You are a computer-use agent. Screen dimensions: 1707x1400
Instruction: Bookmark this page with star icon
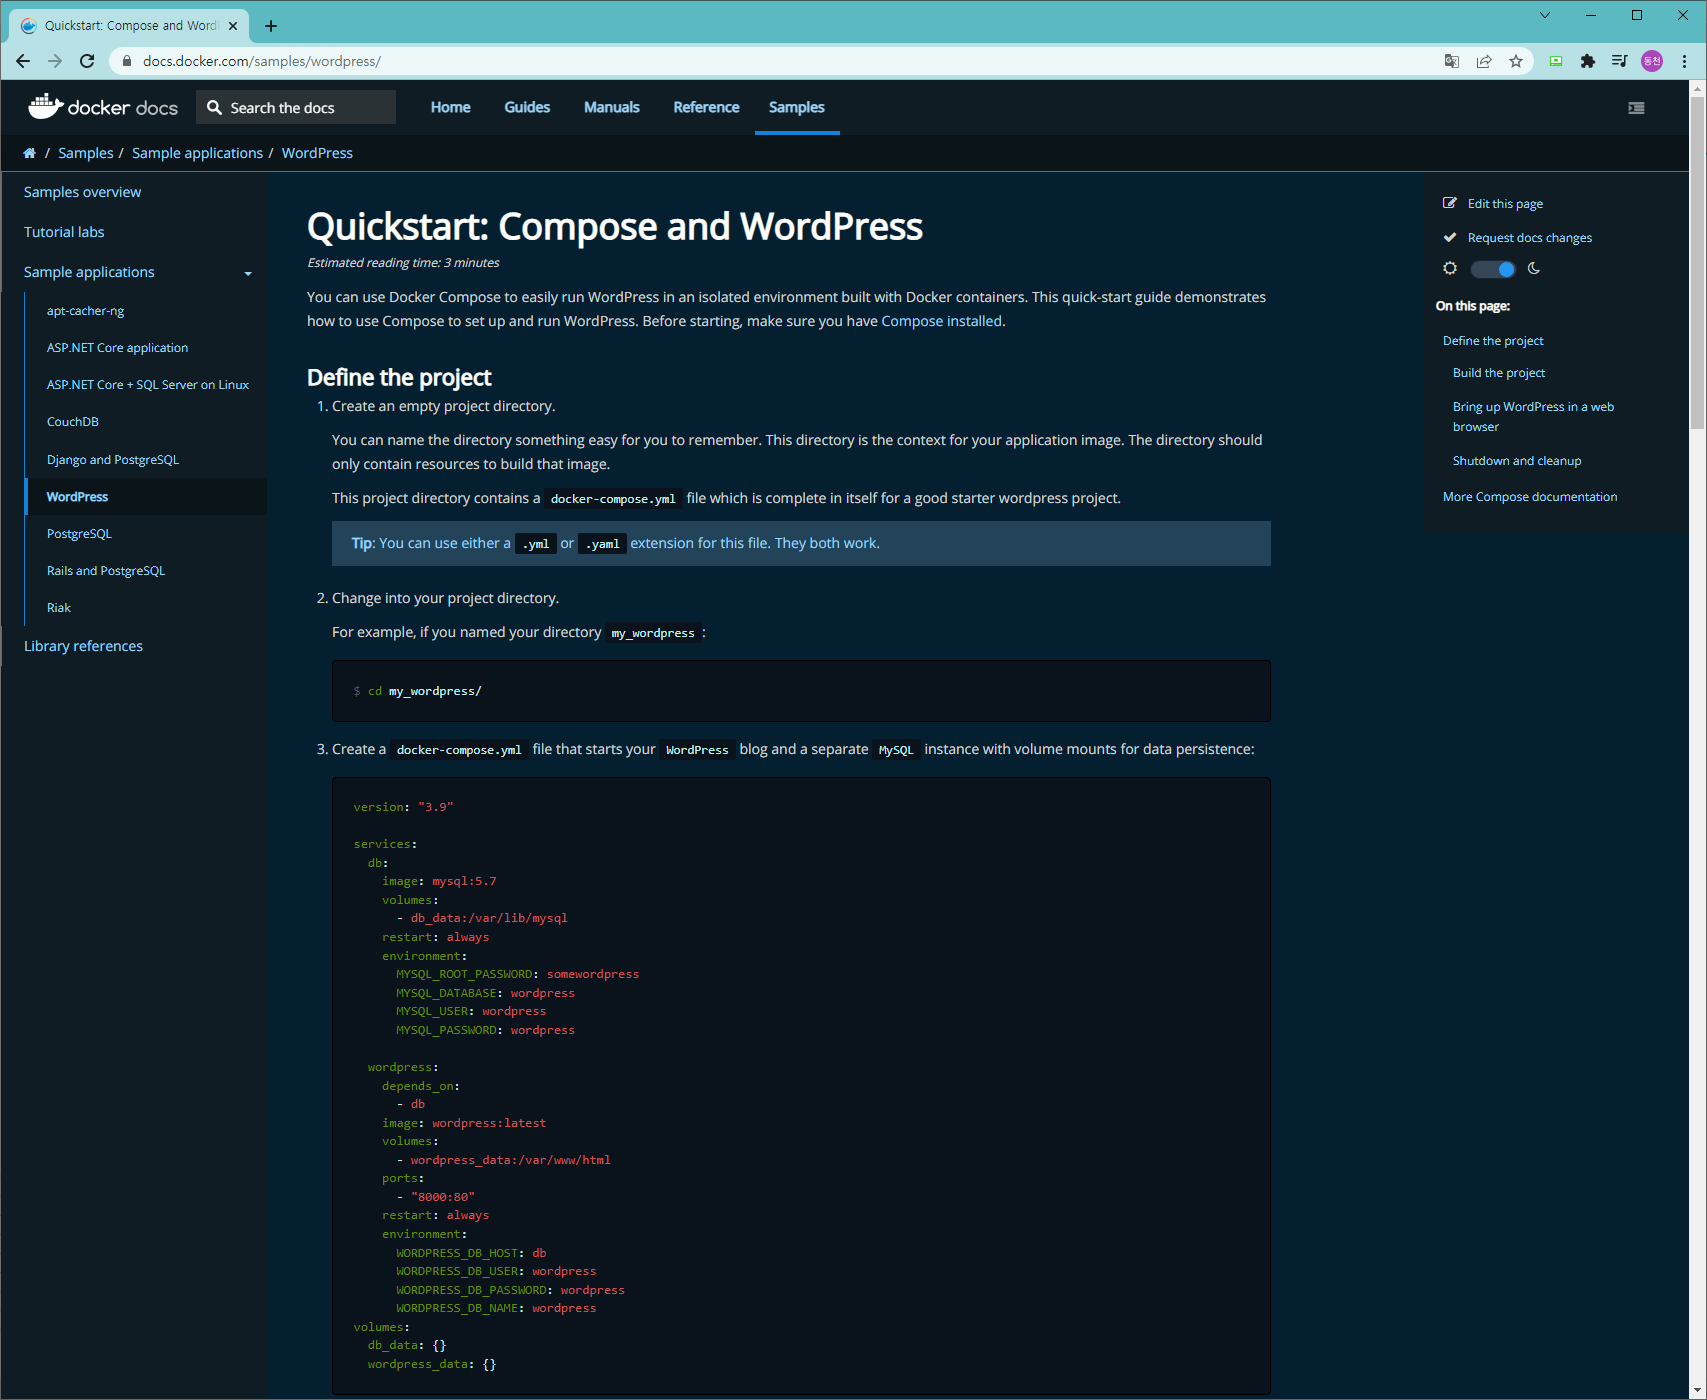pos(1516,61)
